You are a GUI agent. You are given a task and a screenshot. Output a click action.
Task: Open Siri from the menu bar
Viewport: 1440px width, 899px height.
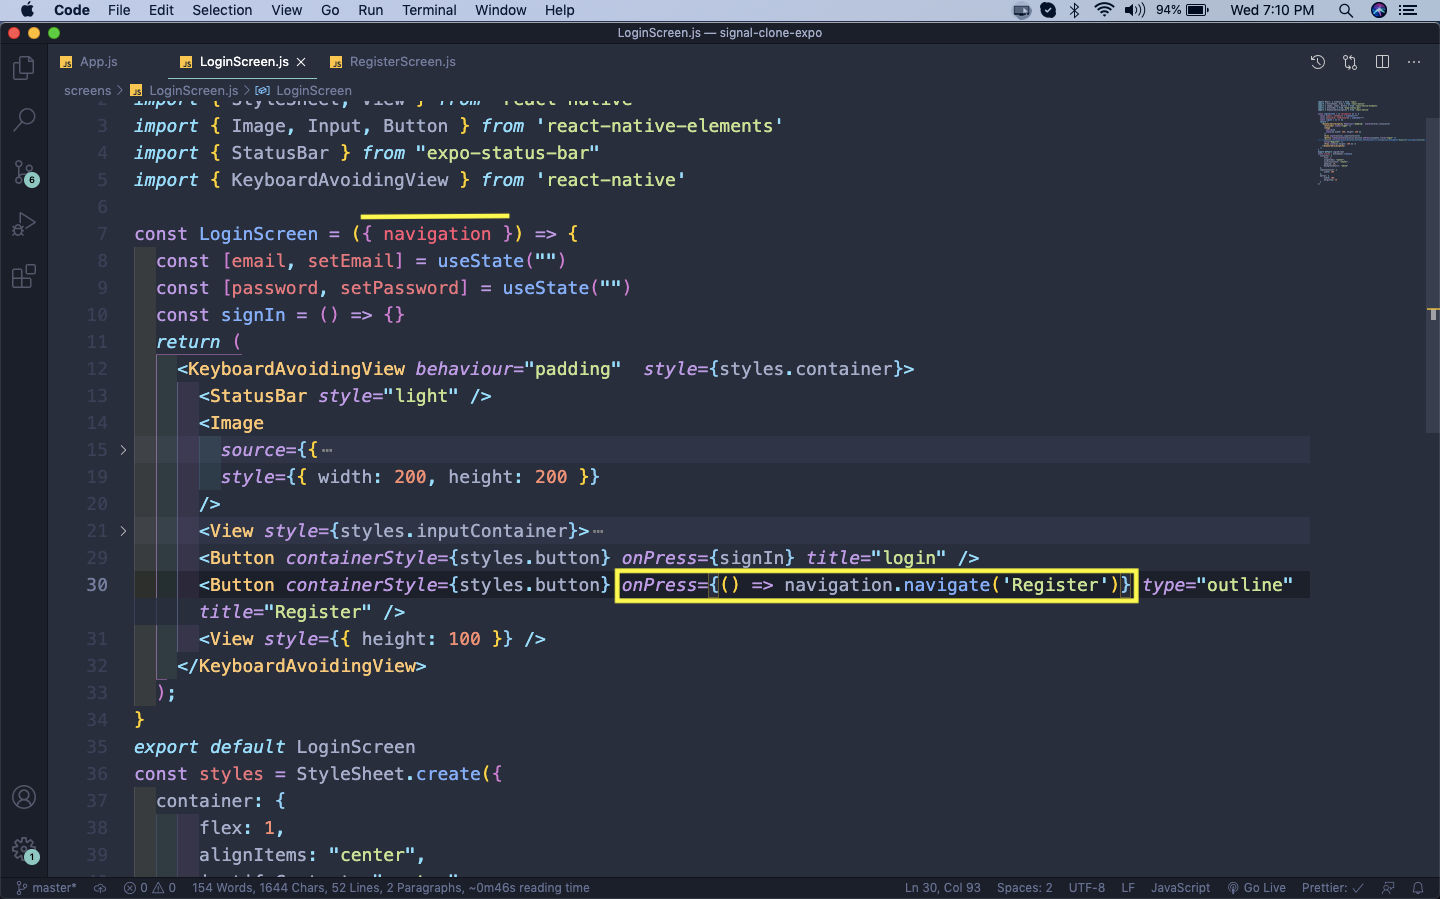(1379, 10)
